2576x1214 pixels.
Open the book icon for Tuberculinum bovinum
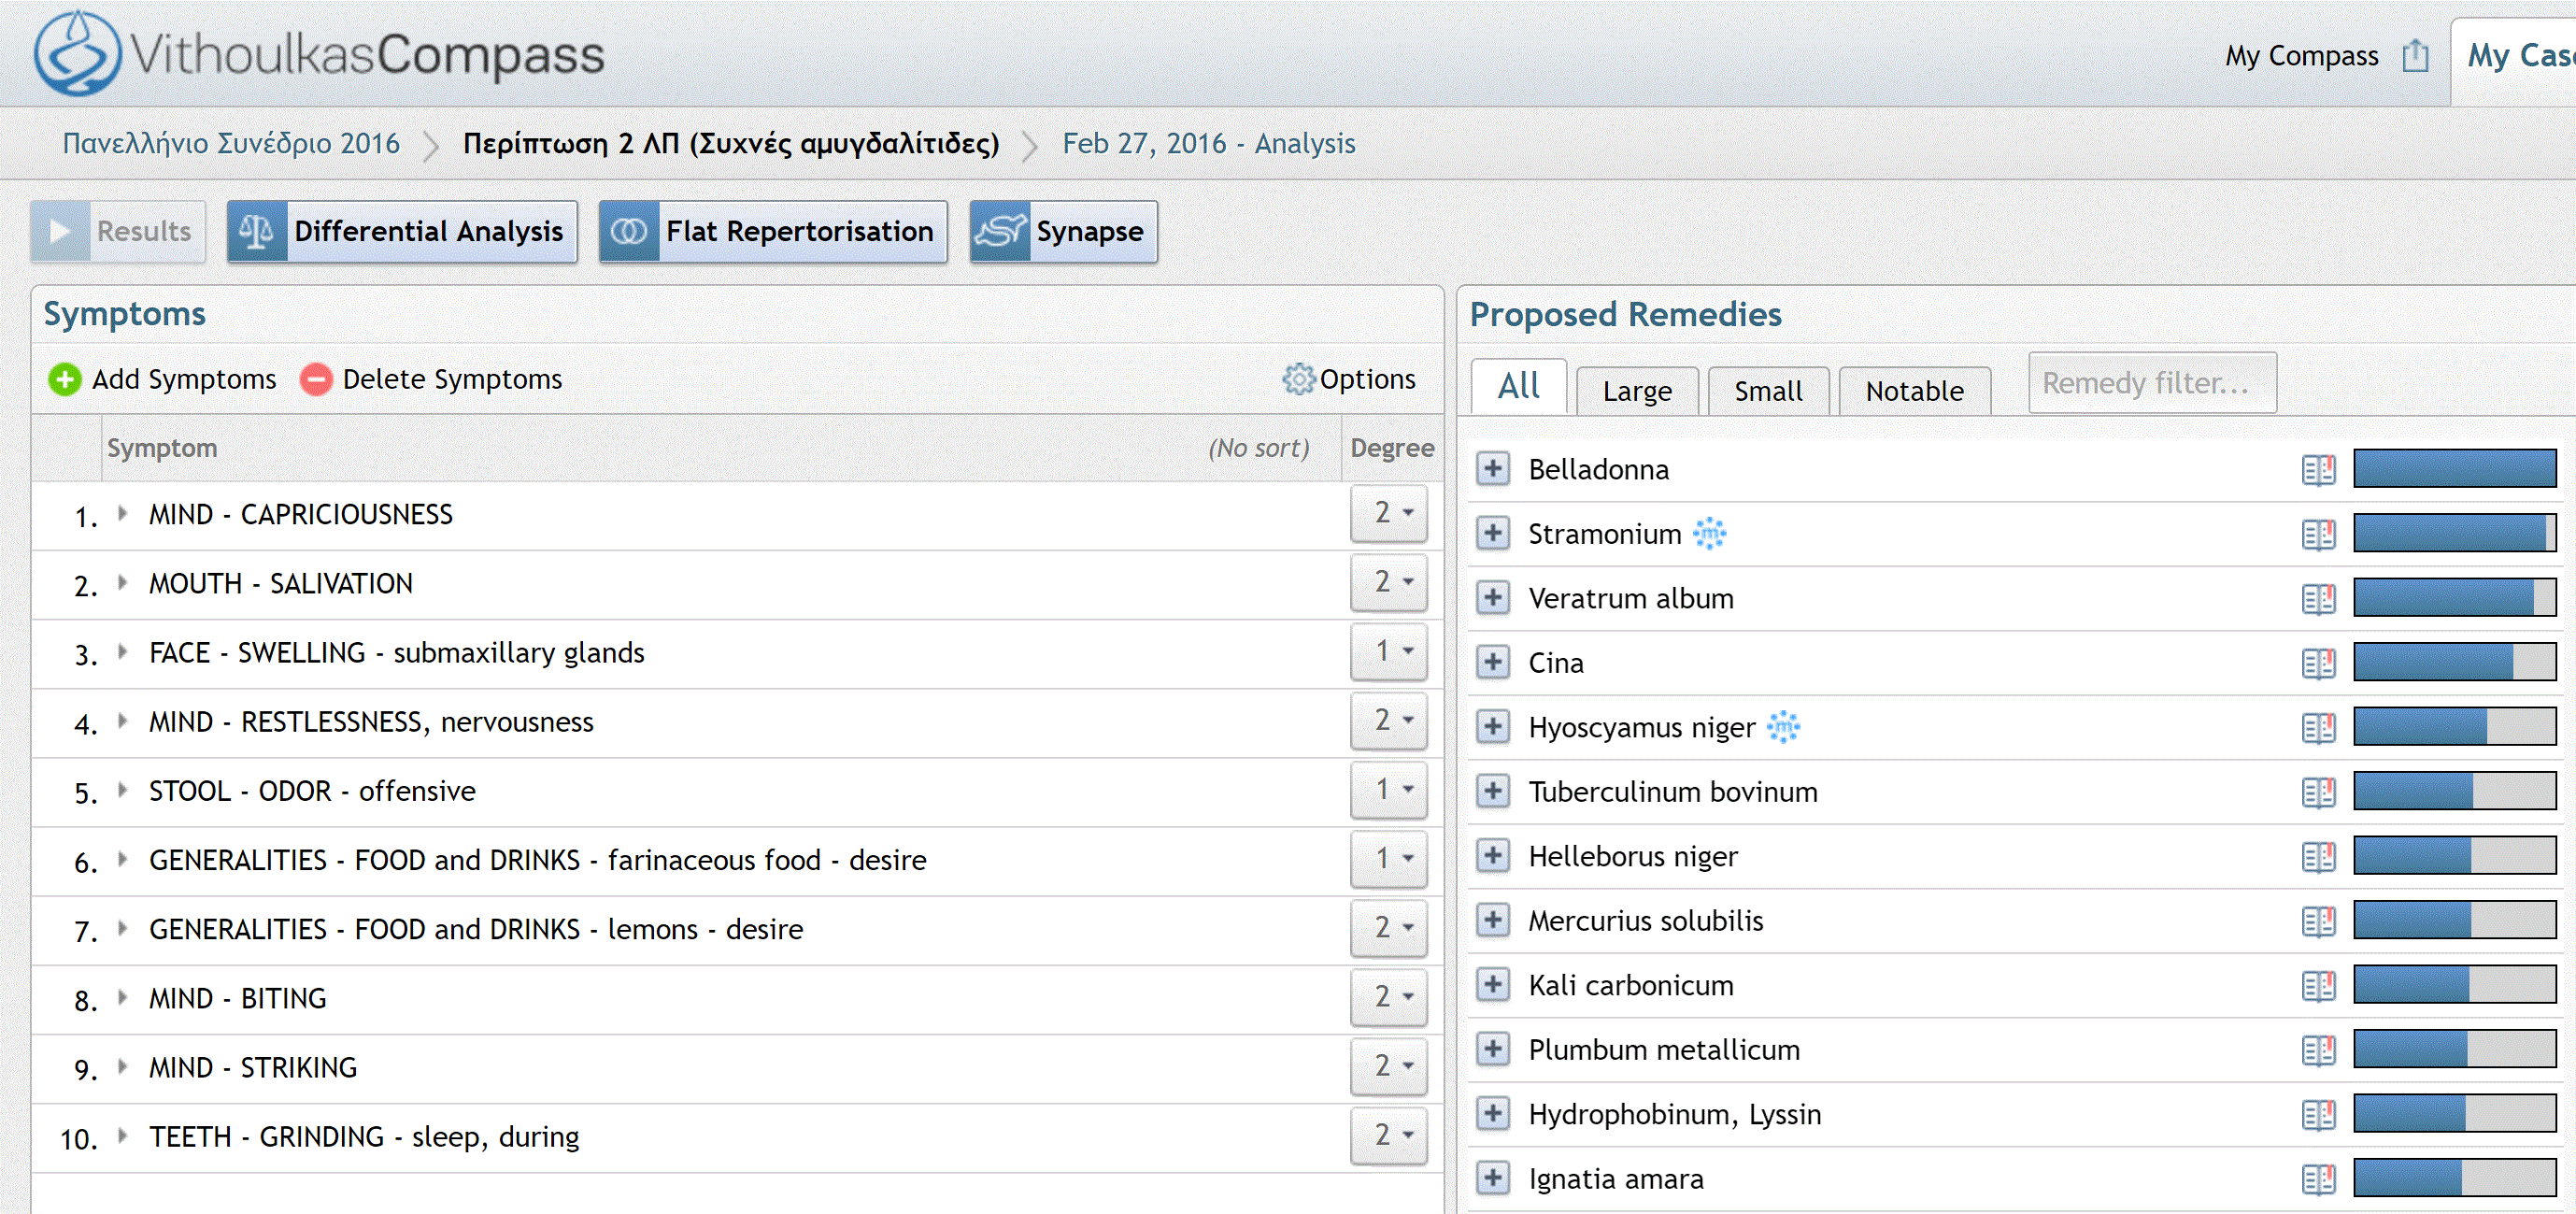2318,792
